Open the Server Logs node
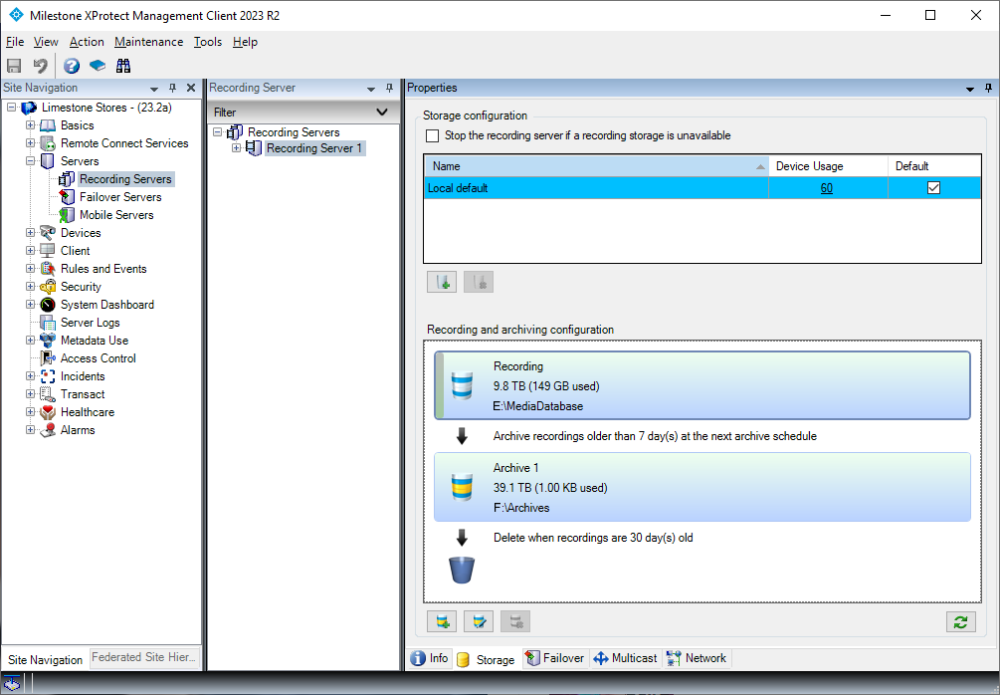This screenshot has height=695, width=1000. 90,323
